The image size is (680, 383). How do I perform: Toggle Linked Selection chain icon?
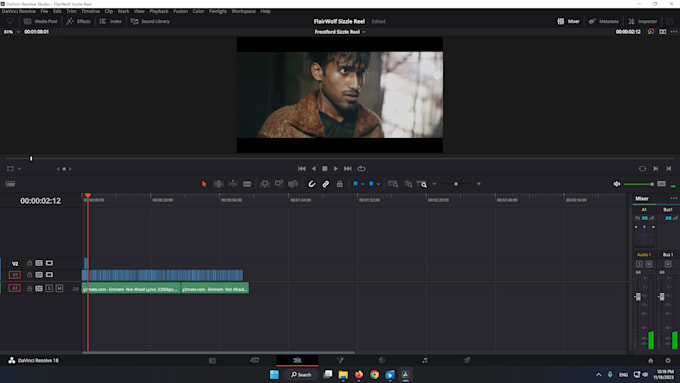[x=326, y=184]
